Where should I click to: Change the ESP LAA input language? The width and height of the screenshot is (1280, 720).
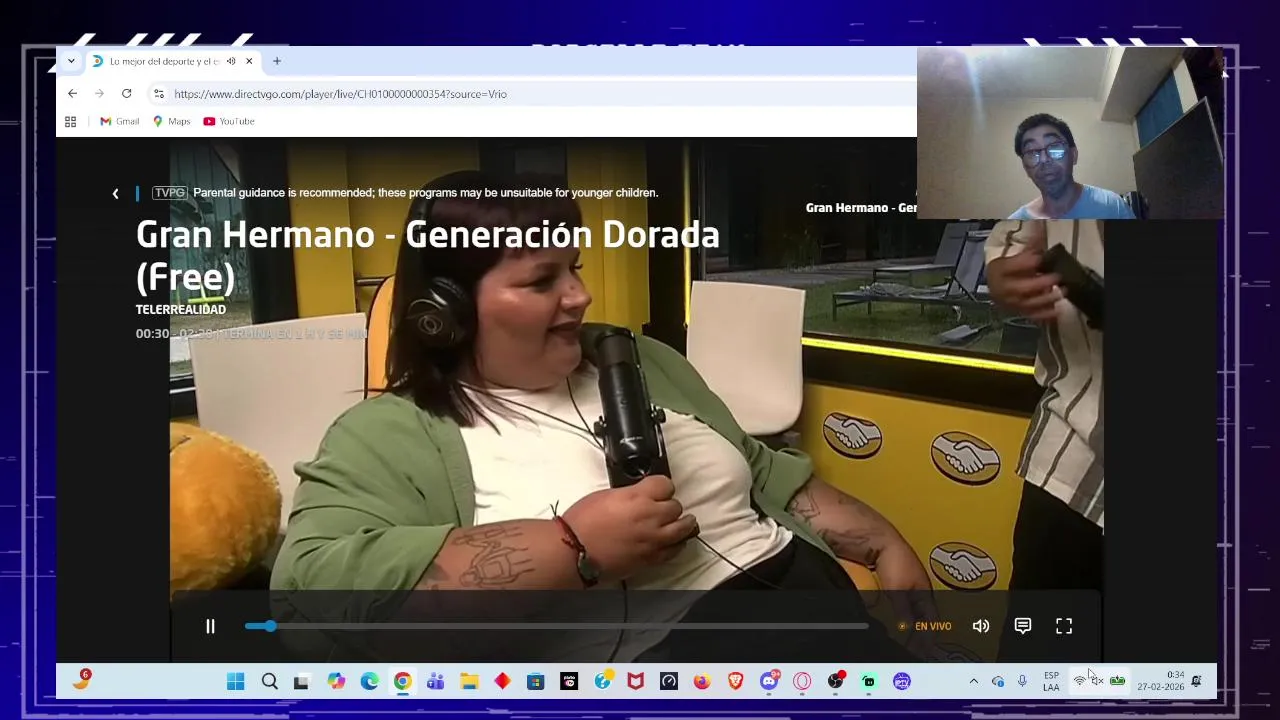(1051, 681)
